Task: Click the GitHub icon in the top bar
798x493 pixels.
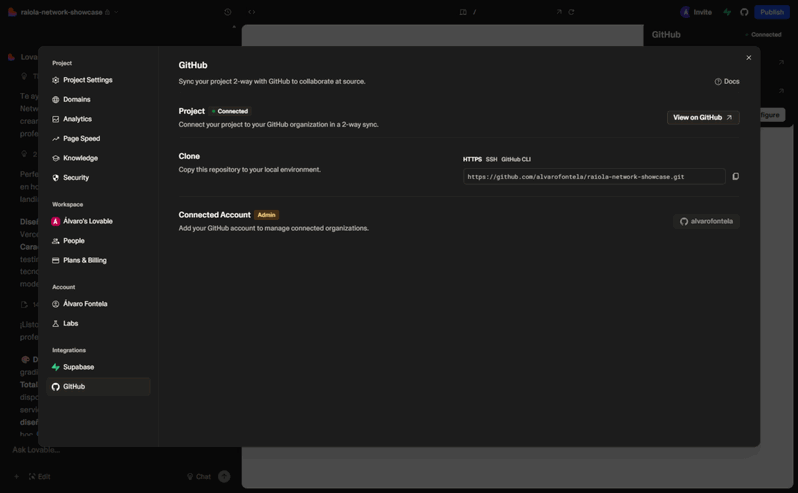Action: click(x=744, y=12)
